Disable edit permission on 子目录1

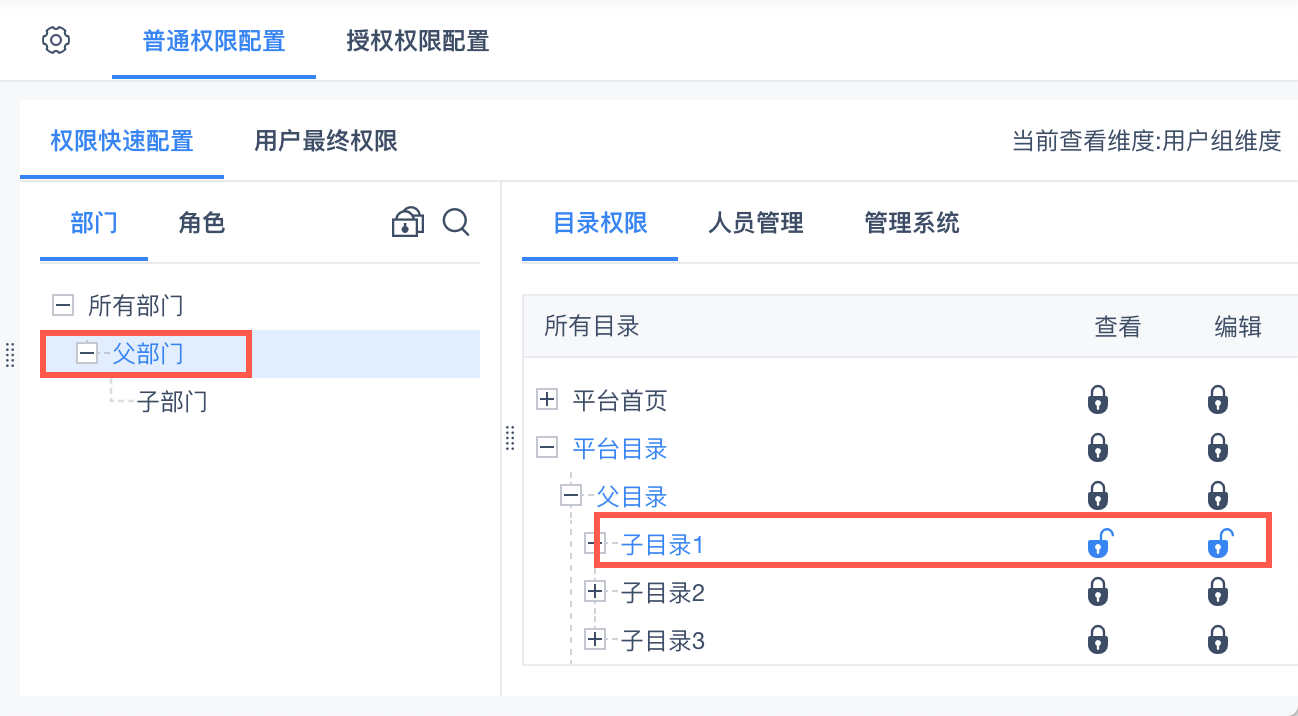pos(1219,544)
